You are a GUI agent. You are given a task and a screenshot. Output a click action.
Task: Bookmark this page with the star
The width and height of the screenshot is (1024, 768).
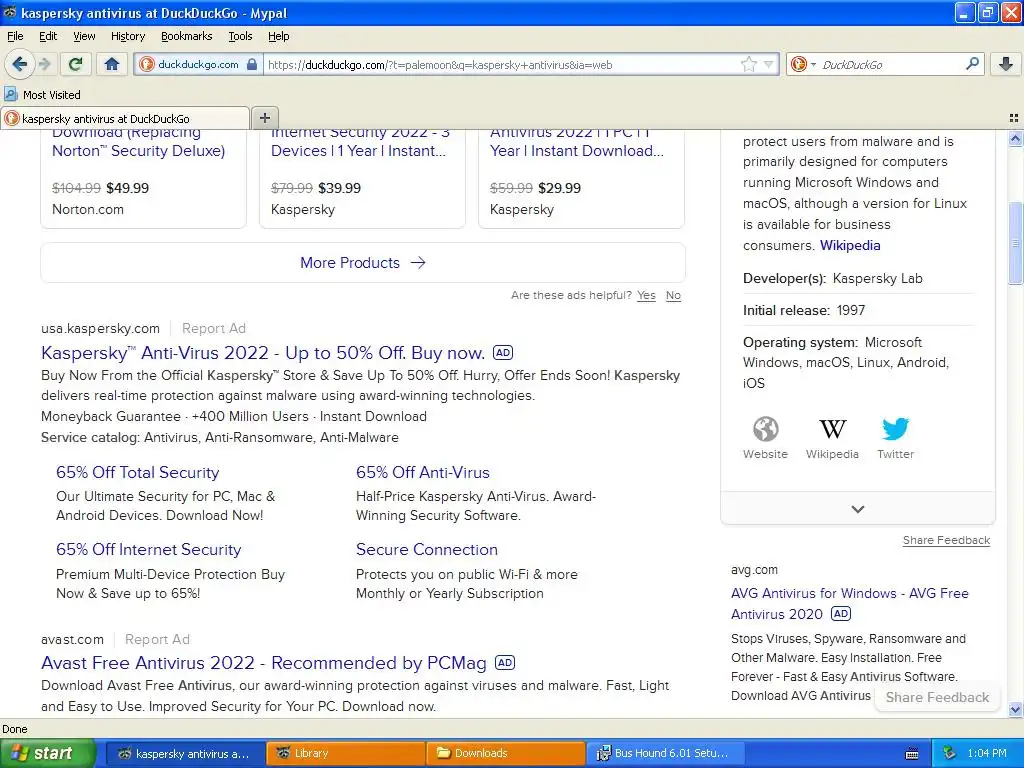(748, 64)
